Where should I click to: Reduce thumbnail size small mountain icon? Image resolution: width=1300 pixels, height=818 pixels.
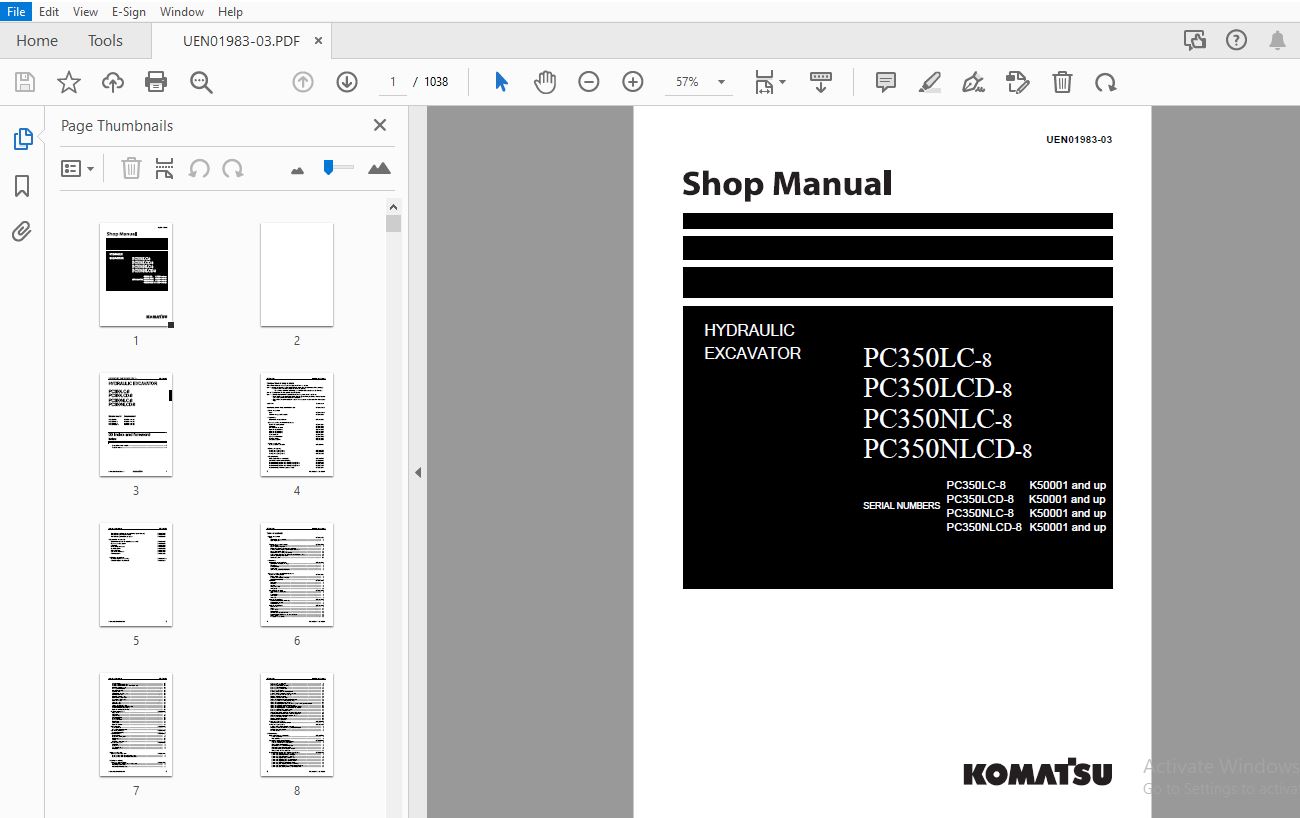[297, 171]
